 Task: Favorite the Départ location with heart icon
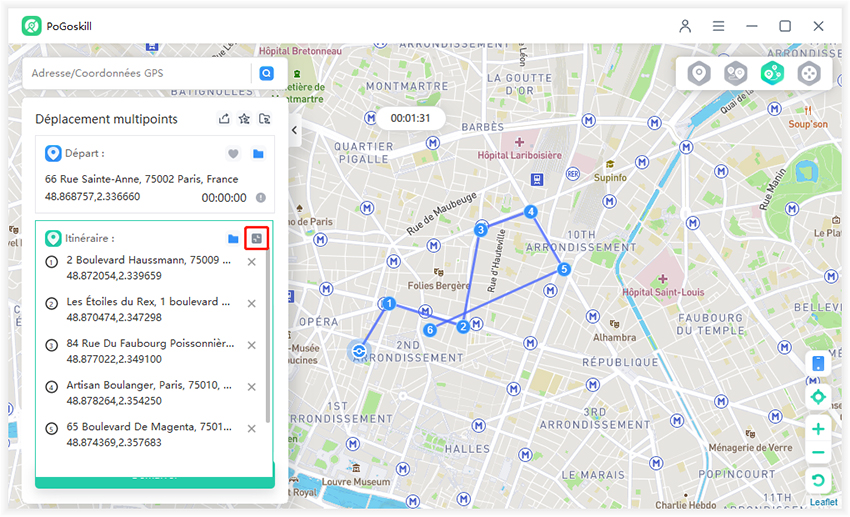click(233, 154)
